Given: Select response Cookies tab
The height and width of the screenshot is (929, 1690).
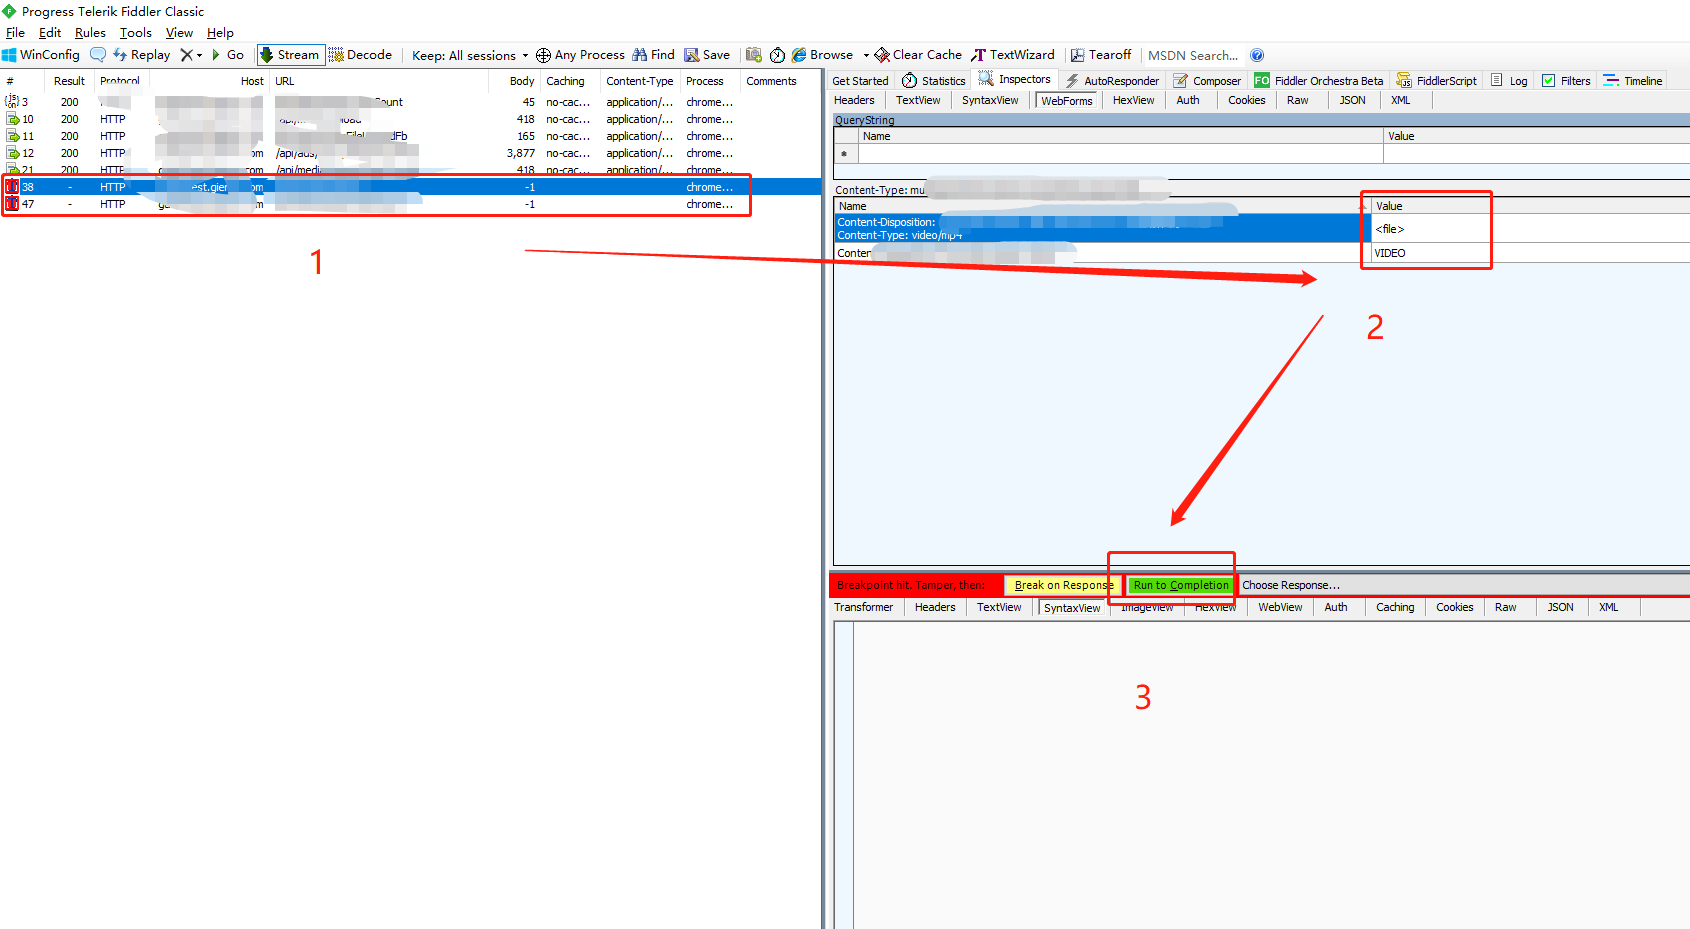Looking at the screenshot, I should tap(1454, 607).
